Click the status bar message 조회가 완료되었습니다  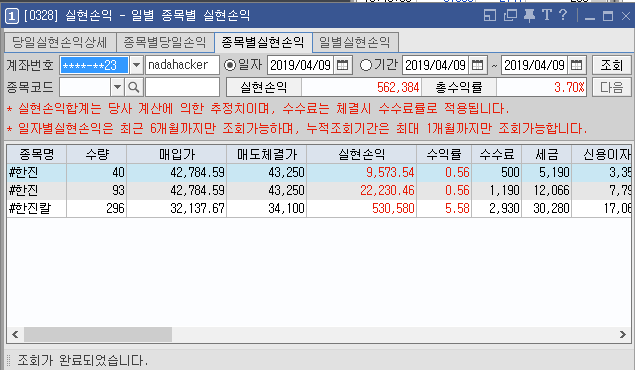click(x=83, y=360)
